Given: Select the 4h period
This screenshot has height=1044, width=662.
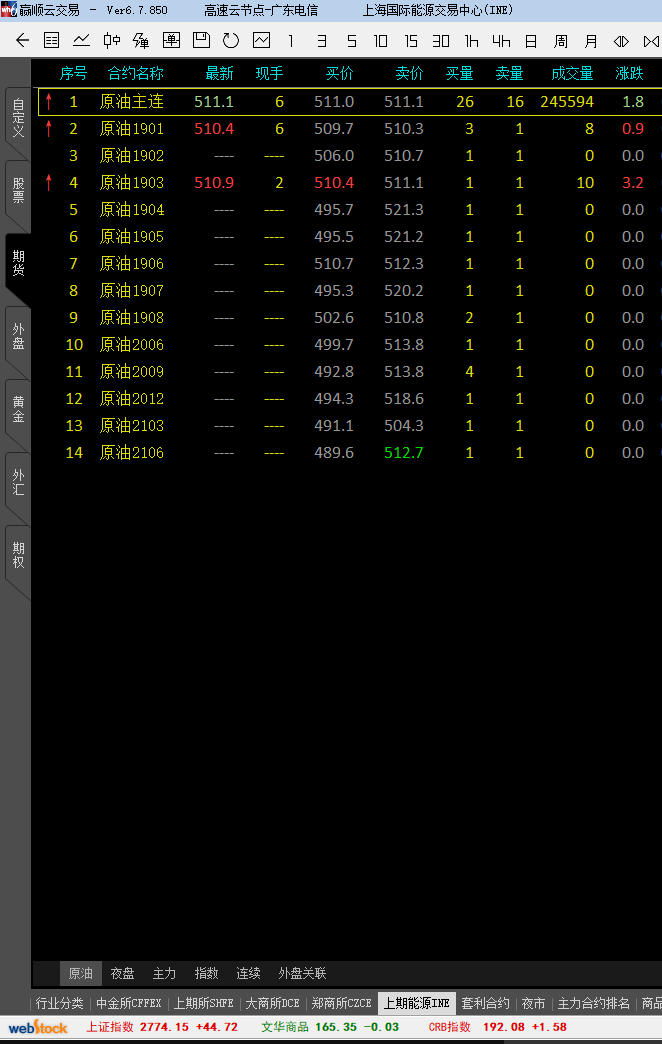Looking at the screenshot, I should click(501, 41).
